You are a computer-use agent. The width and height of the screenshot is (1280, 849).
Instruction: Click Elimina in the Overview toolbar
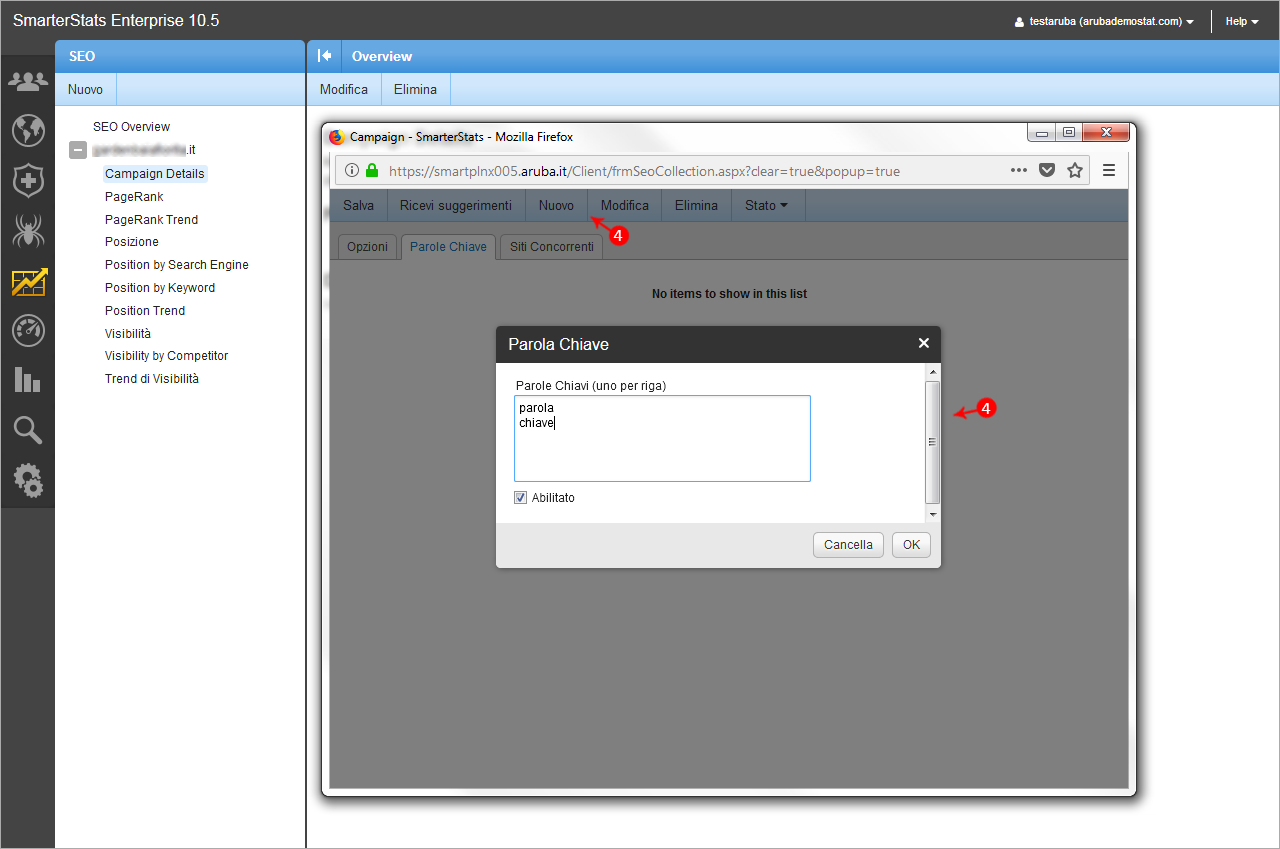(415, 89)
